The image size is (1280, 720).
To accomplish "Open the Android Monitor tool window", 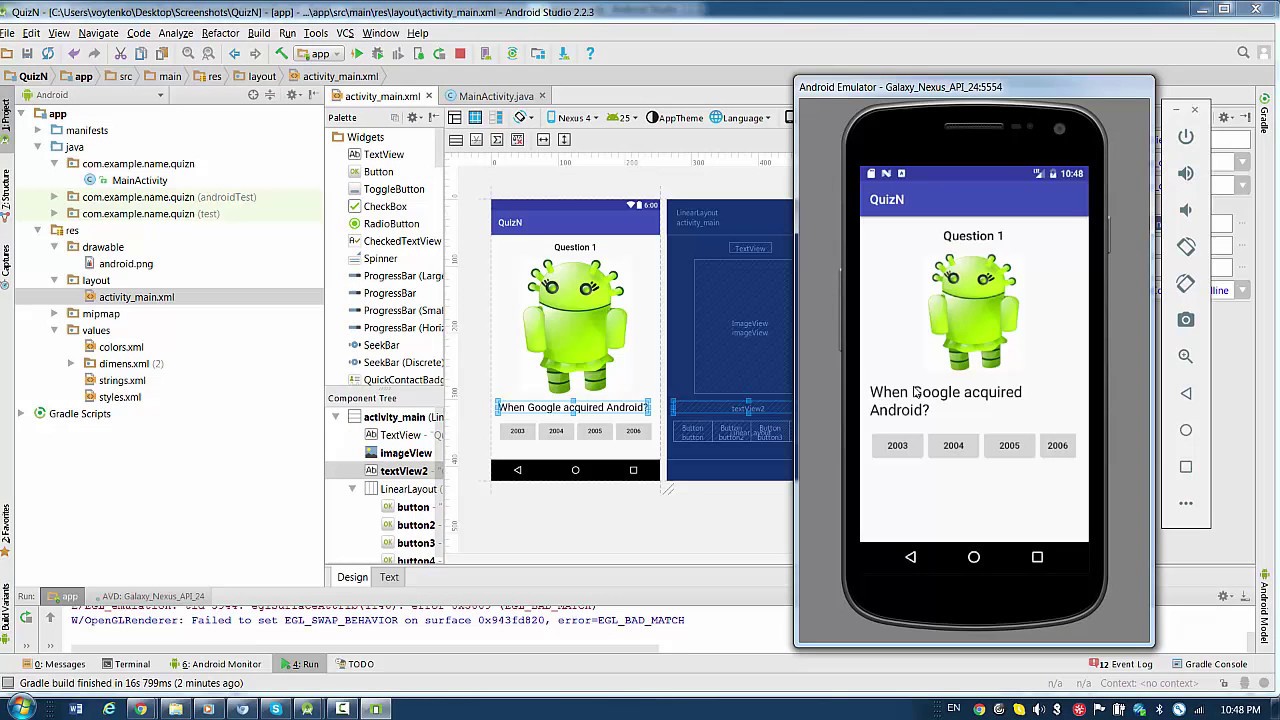I will point(215,664).
